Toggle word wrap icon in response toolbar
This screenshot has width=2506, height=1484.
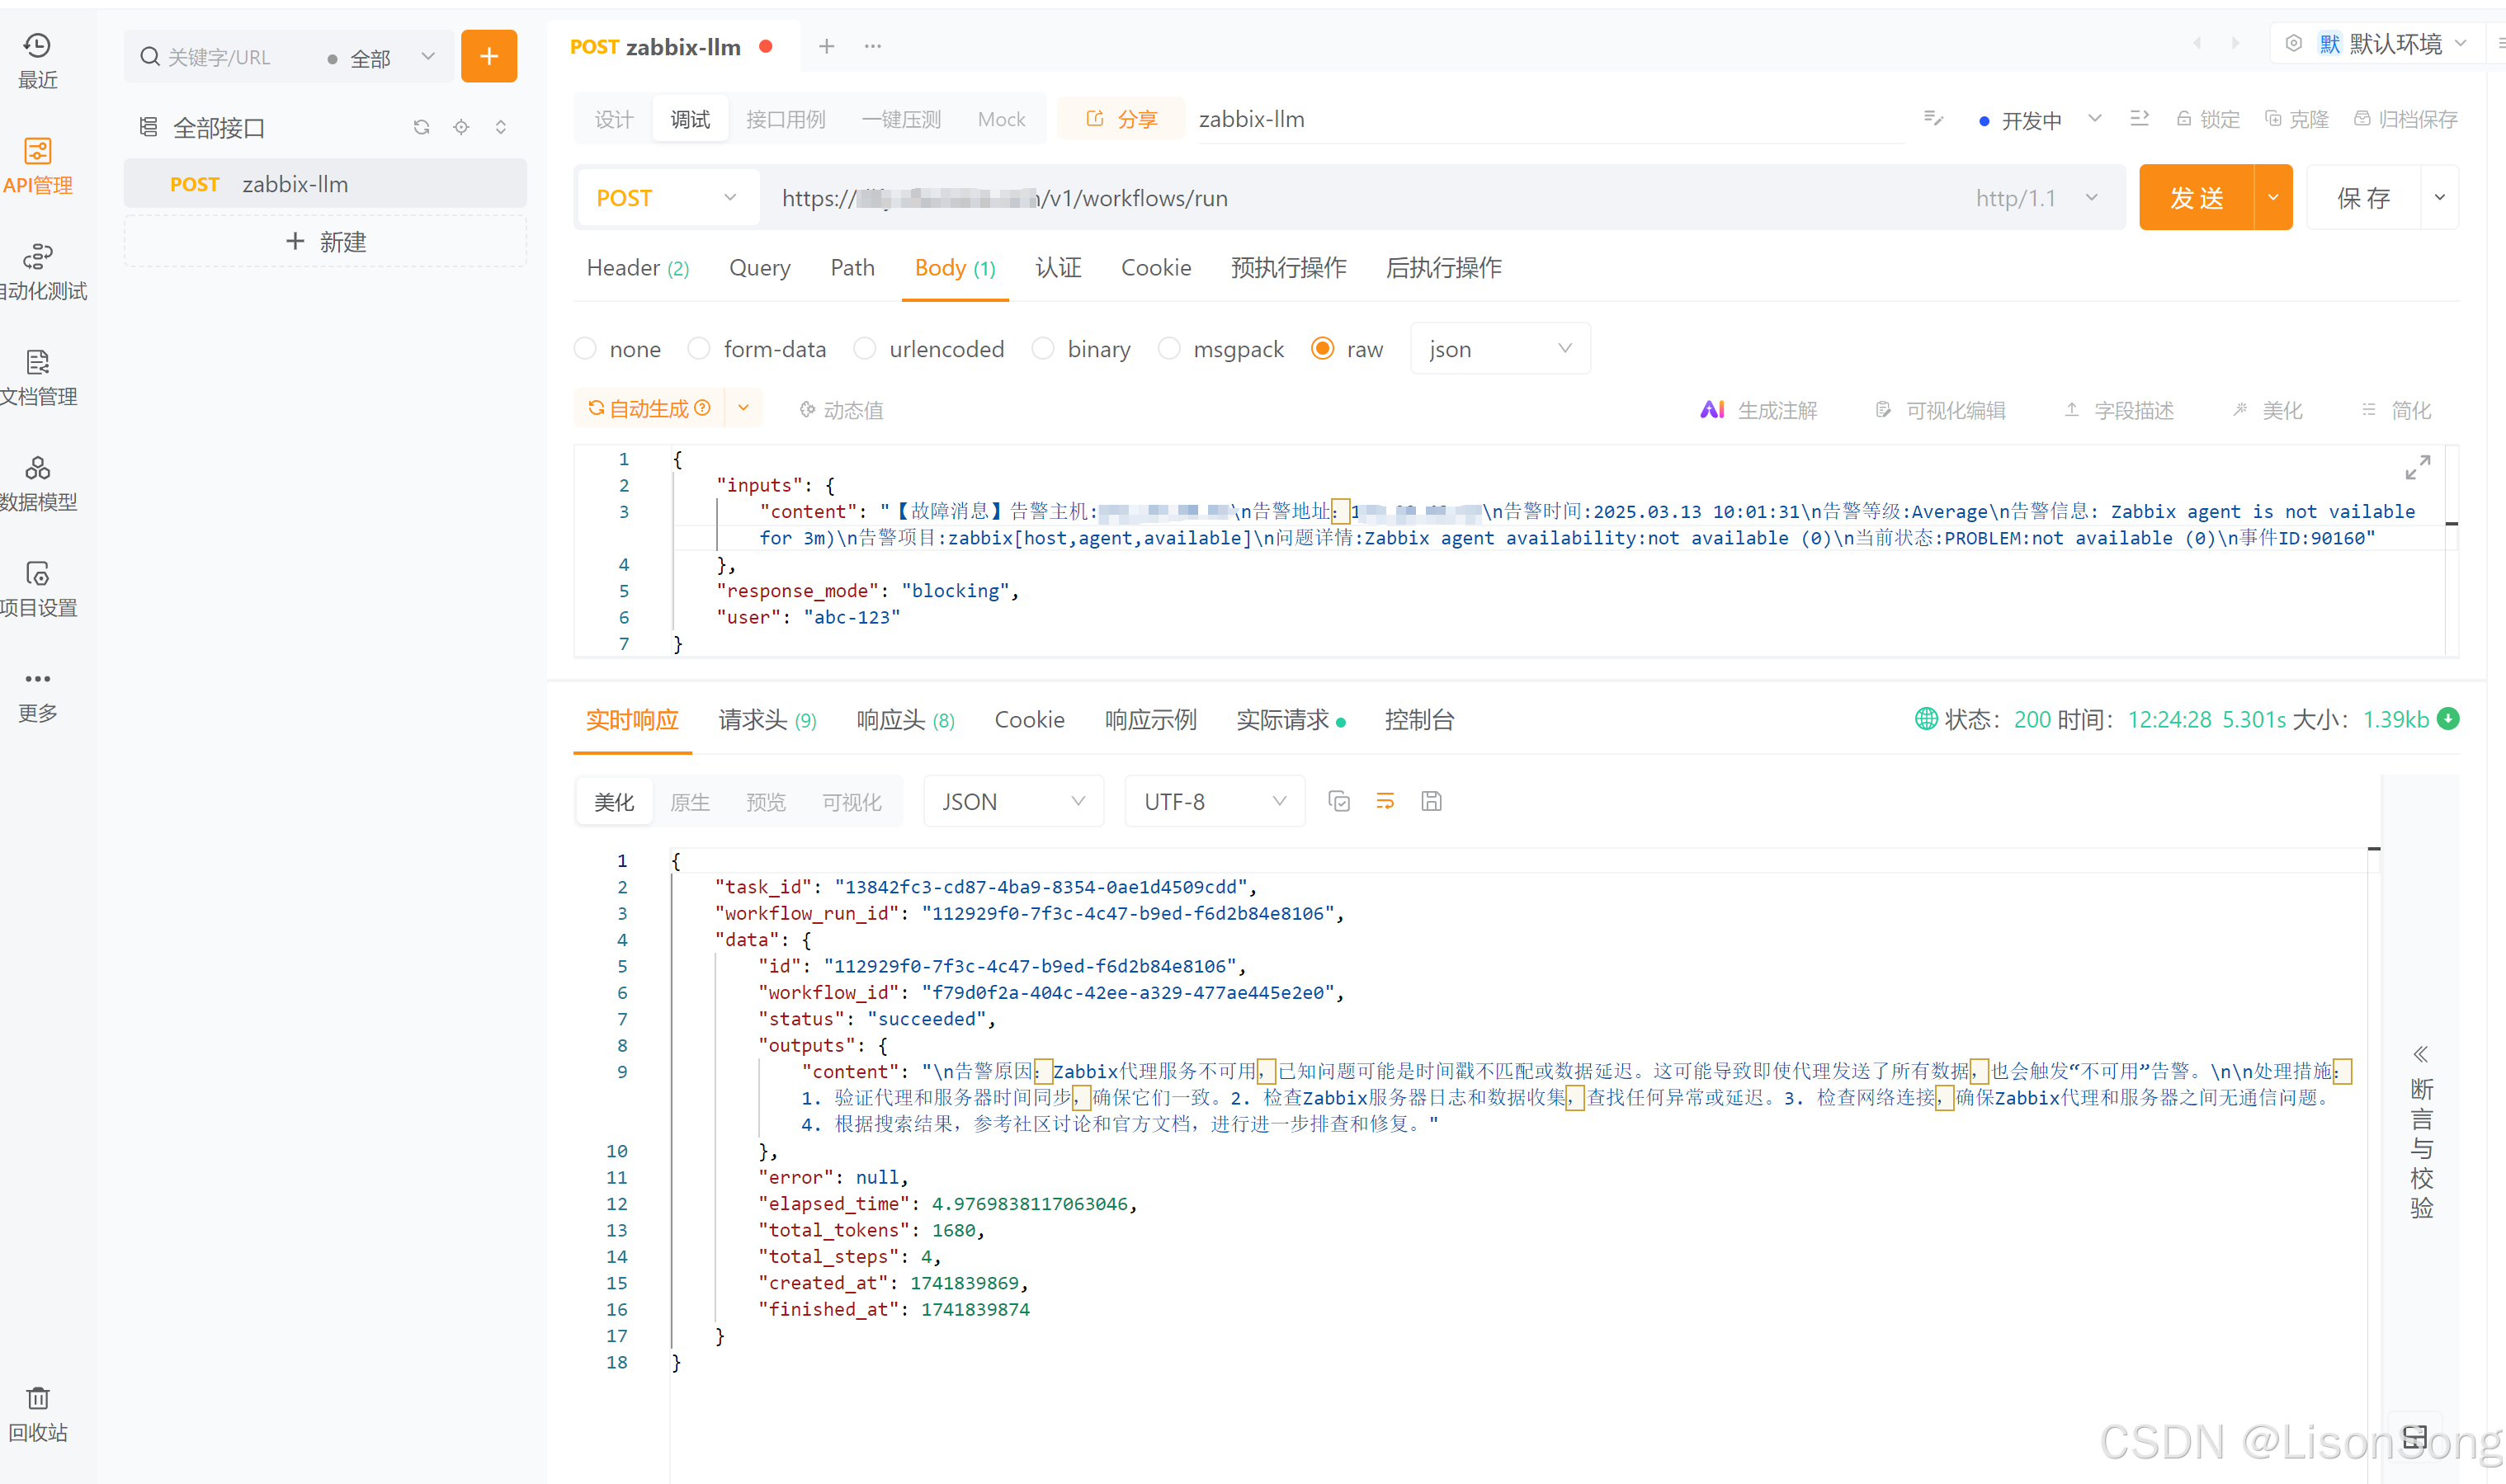click(x=1385, y=802)
